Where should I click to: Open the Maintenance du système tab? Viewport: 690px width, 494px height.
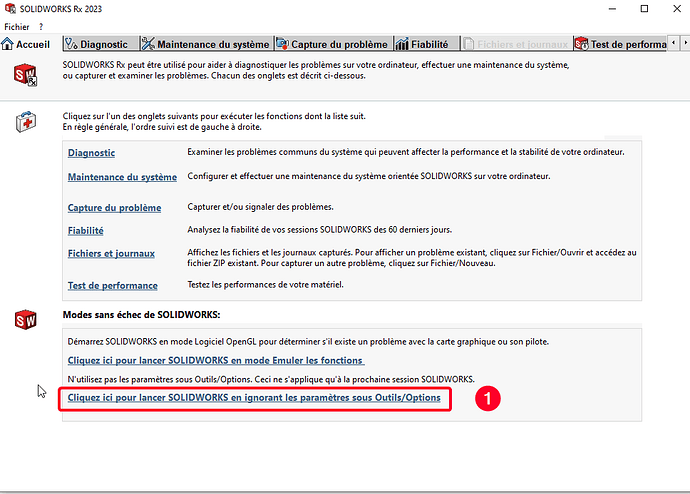[x=206, y=44]
